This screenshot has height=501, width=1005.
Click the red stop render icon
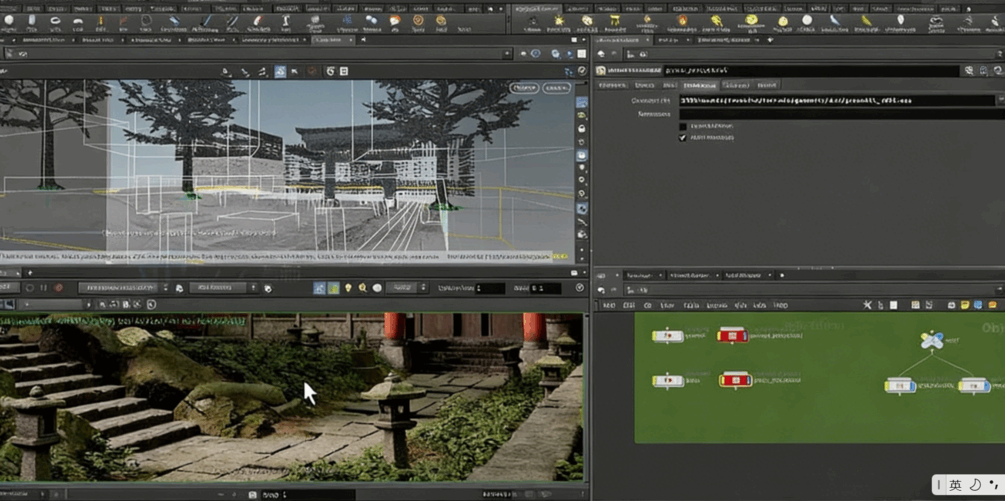point(59,288)
